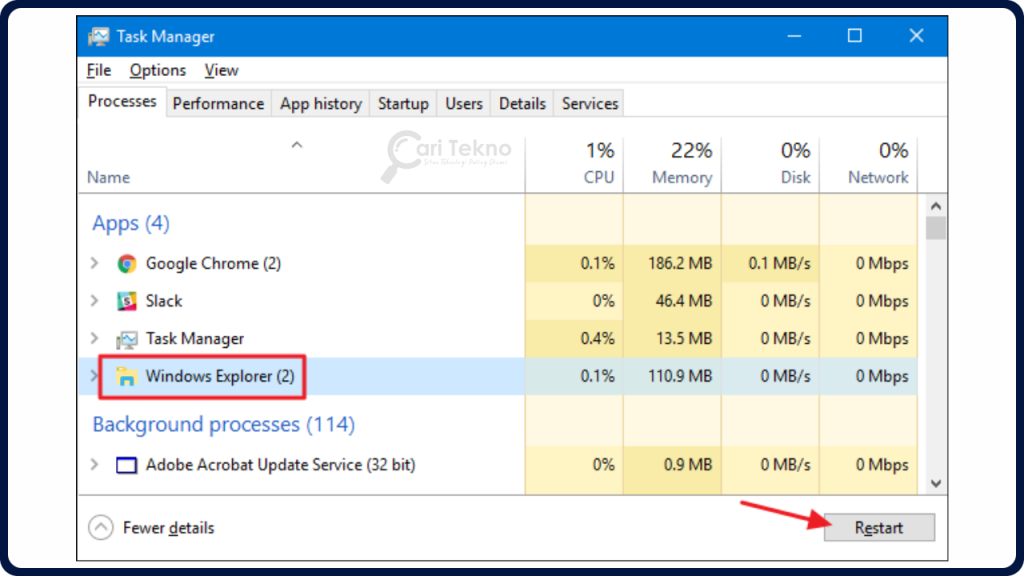Click the Task Manager title bar icon
This screenshot has width=1024, height=576.
[99, 35]
